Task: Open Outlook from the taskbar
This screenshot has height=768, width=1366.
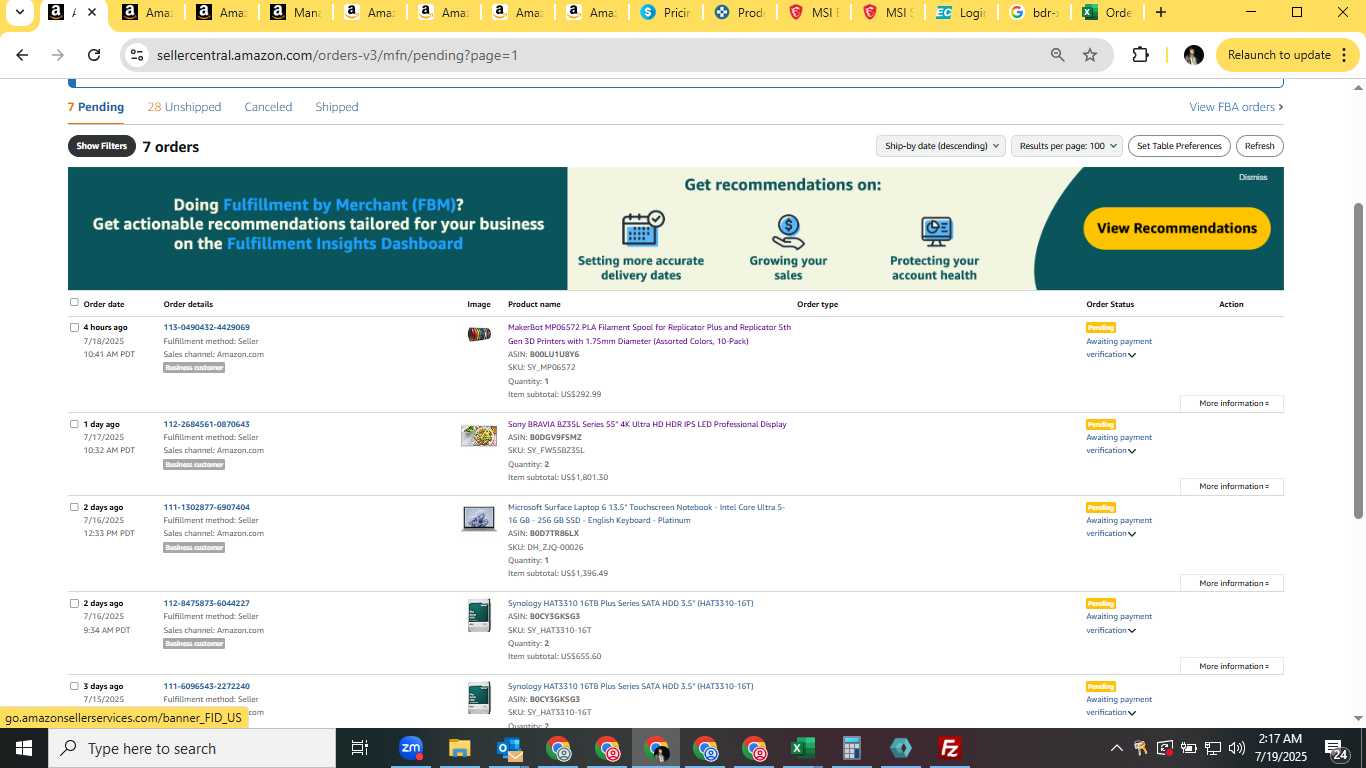Action: click(509, 748)
